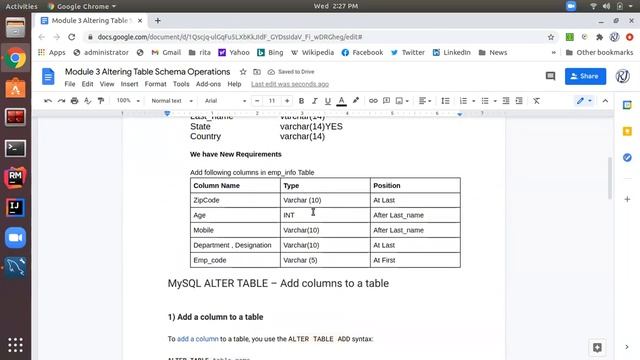Screen dimensions: 640x360
Task: Open the Arial font dropdown
Action: [225, 101]
